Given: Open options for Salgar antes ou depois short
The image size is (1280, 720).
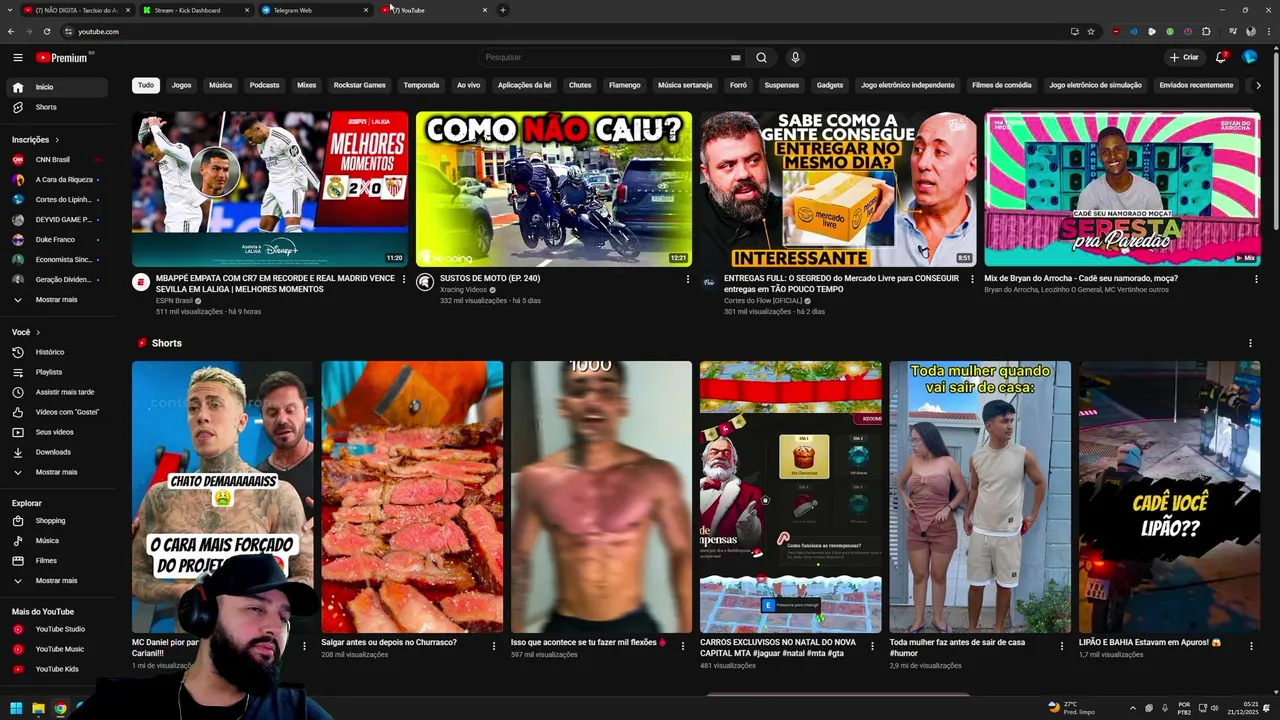Looking at the screenshot, I should 494,646.
